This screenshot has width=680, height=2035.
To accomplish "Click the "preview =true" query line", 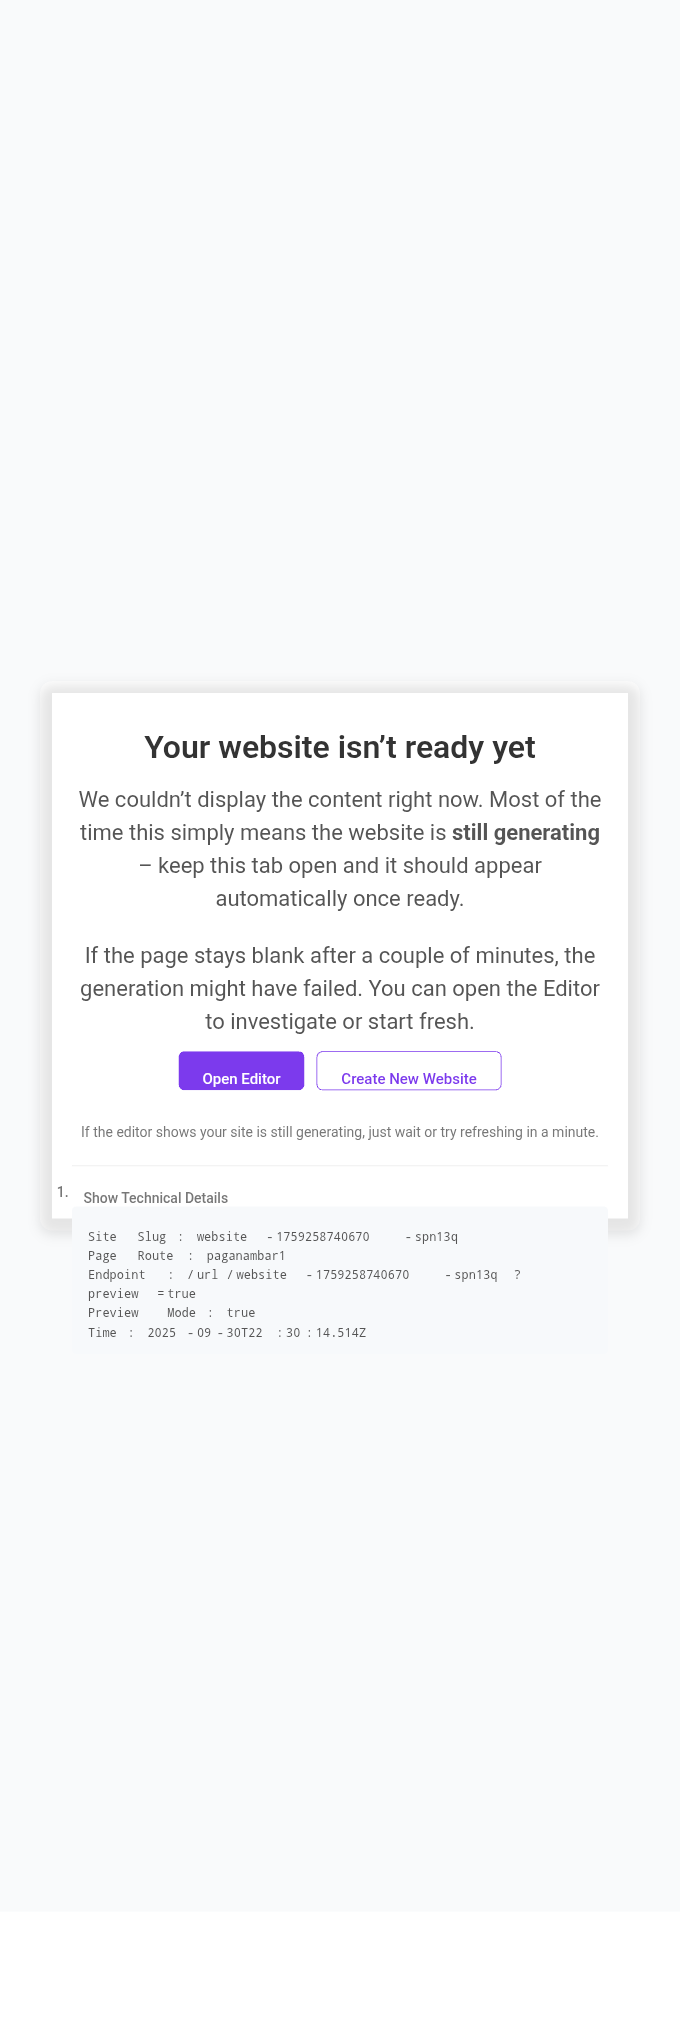I will coord(141,1294).
